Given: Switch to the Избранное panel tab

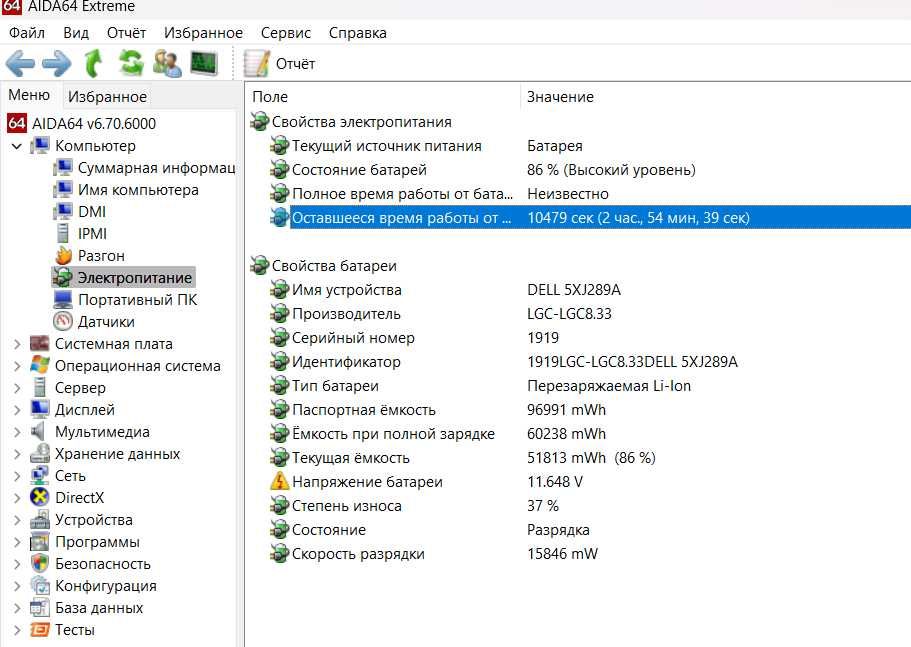Looking at the screenshot, I should click(x=107, y=96).
